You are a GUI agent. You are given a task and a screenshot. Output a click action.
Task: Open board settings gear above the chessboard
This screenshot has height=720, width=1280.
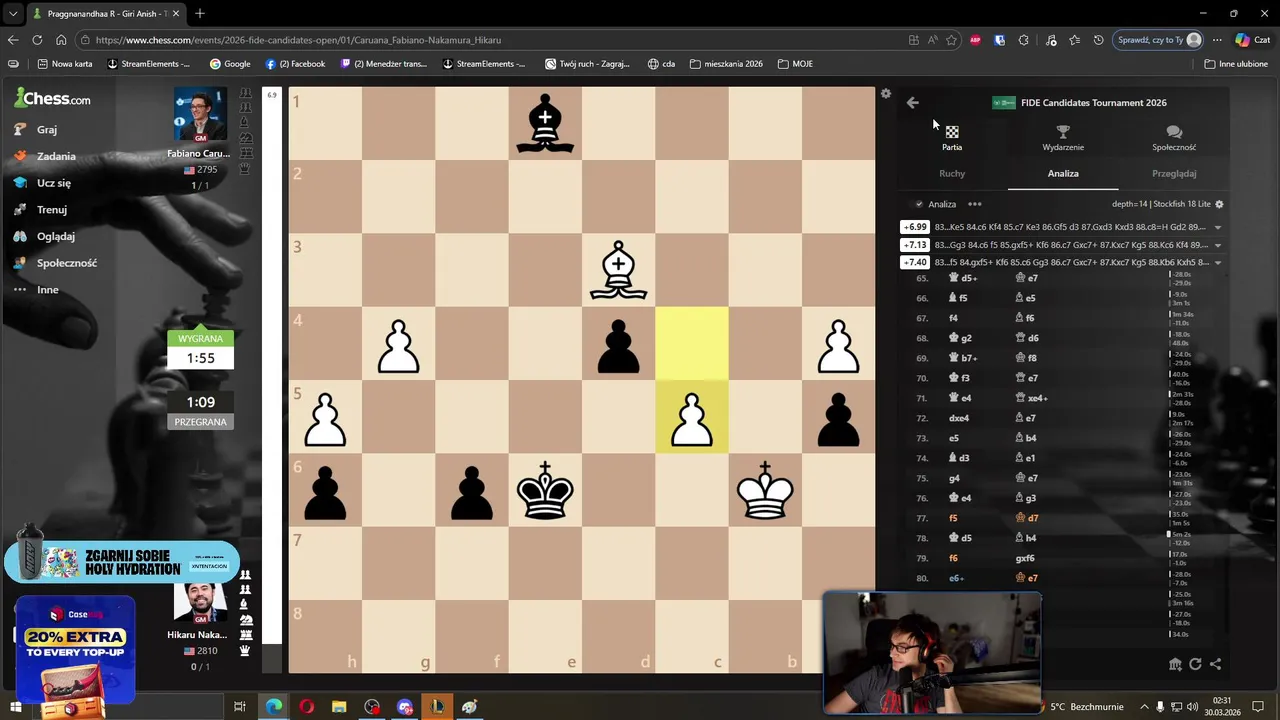point(886,94)
